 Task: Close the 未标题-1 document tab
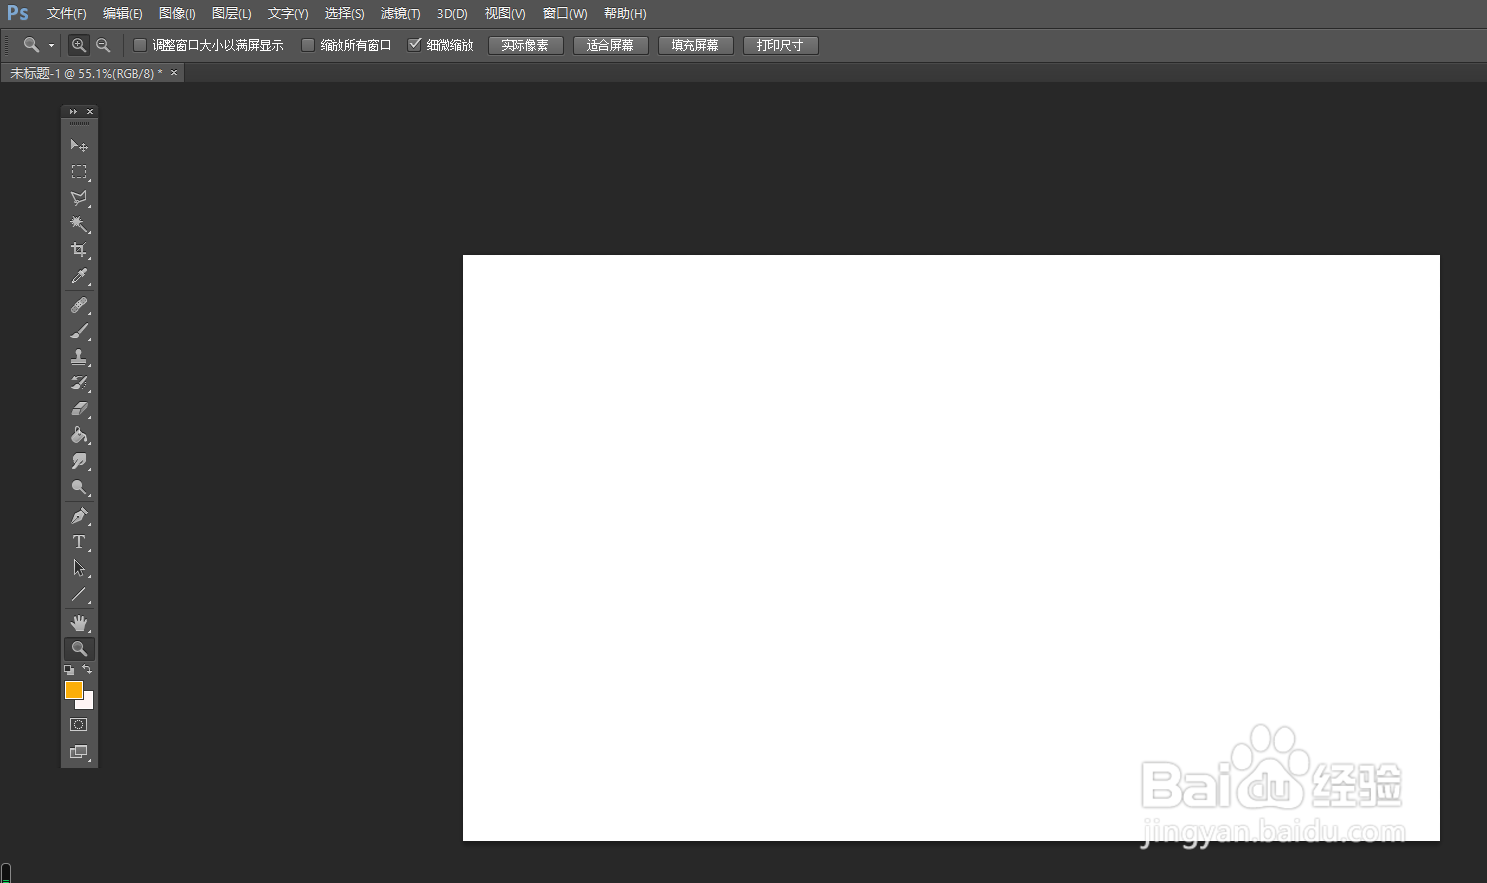click(x=174, y=73)
